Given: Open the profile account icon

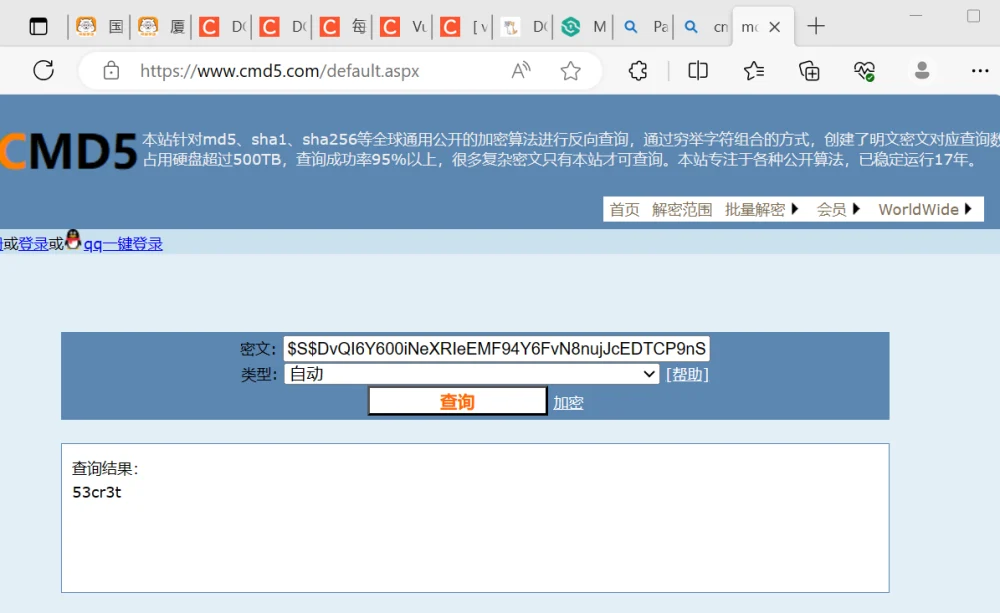Looking at the screenshot, I should click(922, 70).
